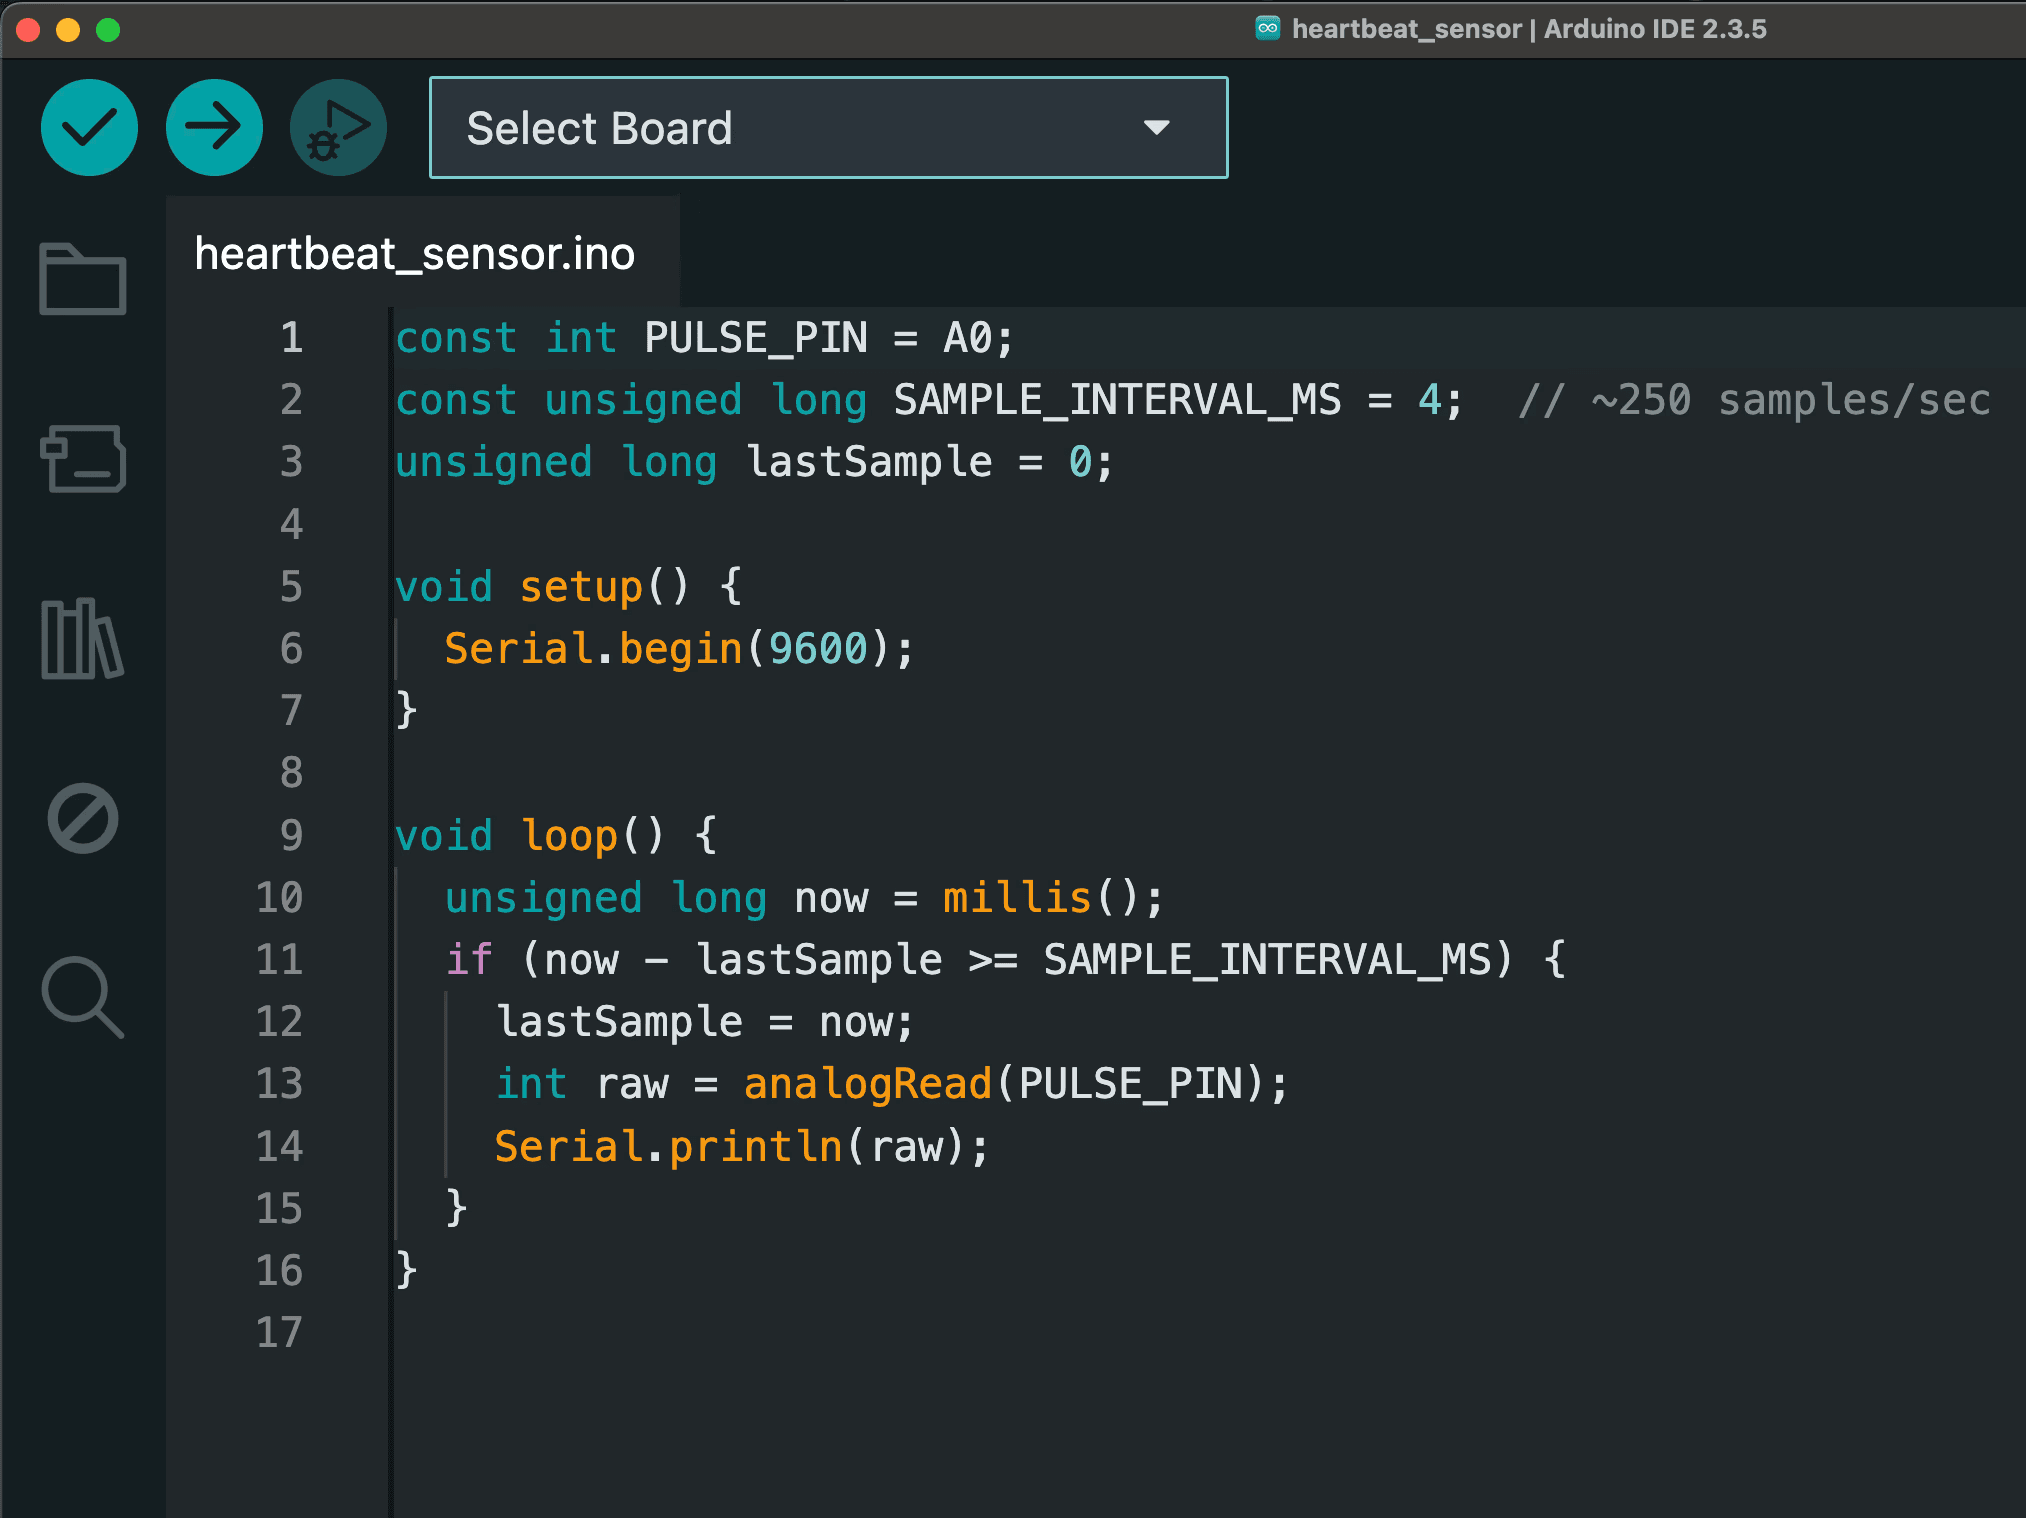The image size is (2026, 1518).
Task: Click the Select Board dropdown arrow
Action: (x=1157, y=128)
